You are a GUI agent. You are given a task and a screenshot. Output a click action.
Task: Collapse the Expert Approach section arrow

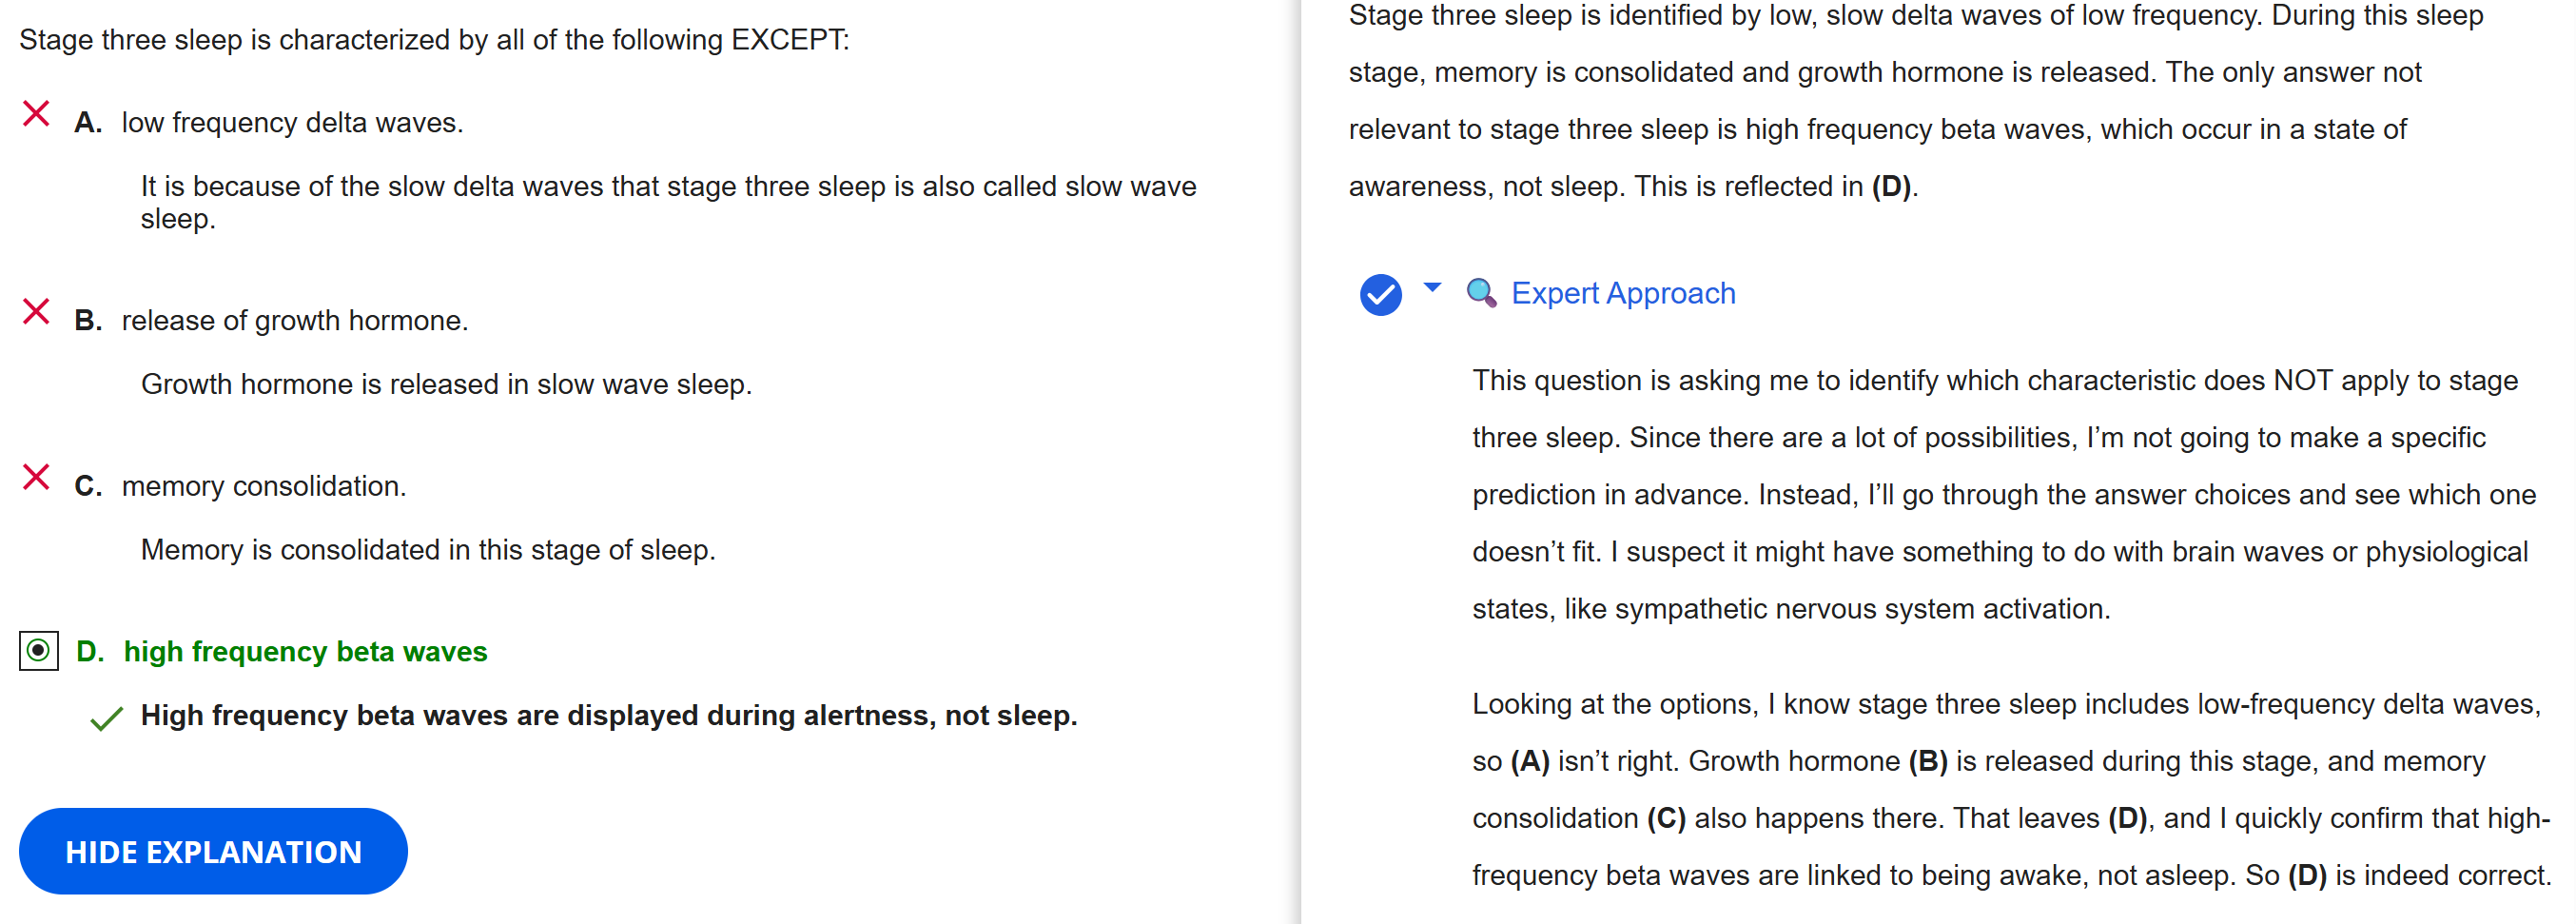(x=1432, y=288)
